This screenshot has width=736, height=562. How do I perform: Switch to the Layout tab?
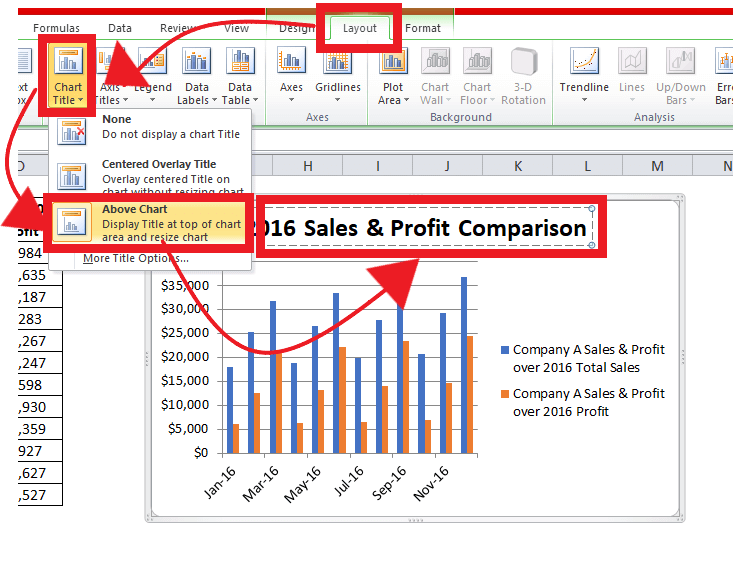click(x=360, y=28)
